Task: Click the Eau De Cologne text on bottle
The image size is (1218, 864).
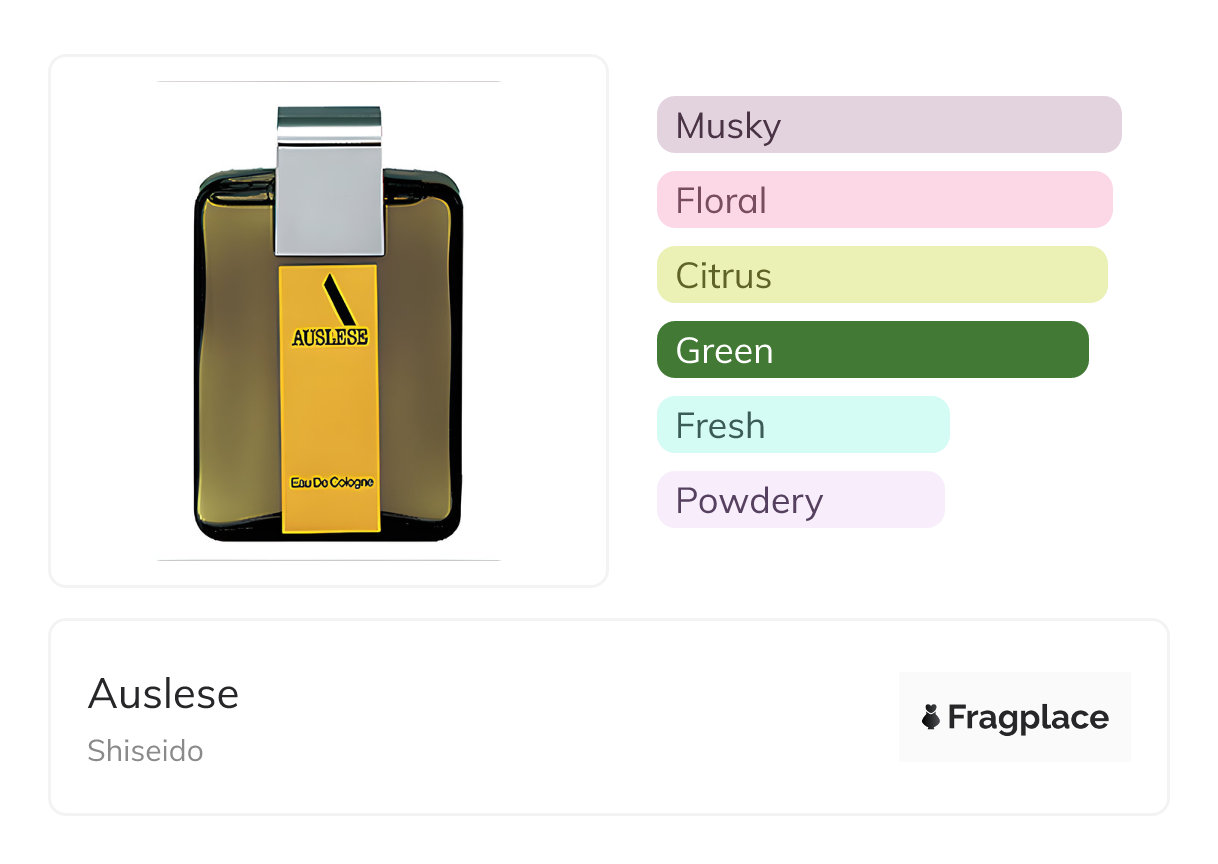Action: [331, 483]
